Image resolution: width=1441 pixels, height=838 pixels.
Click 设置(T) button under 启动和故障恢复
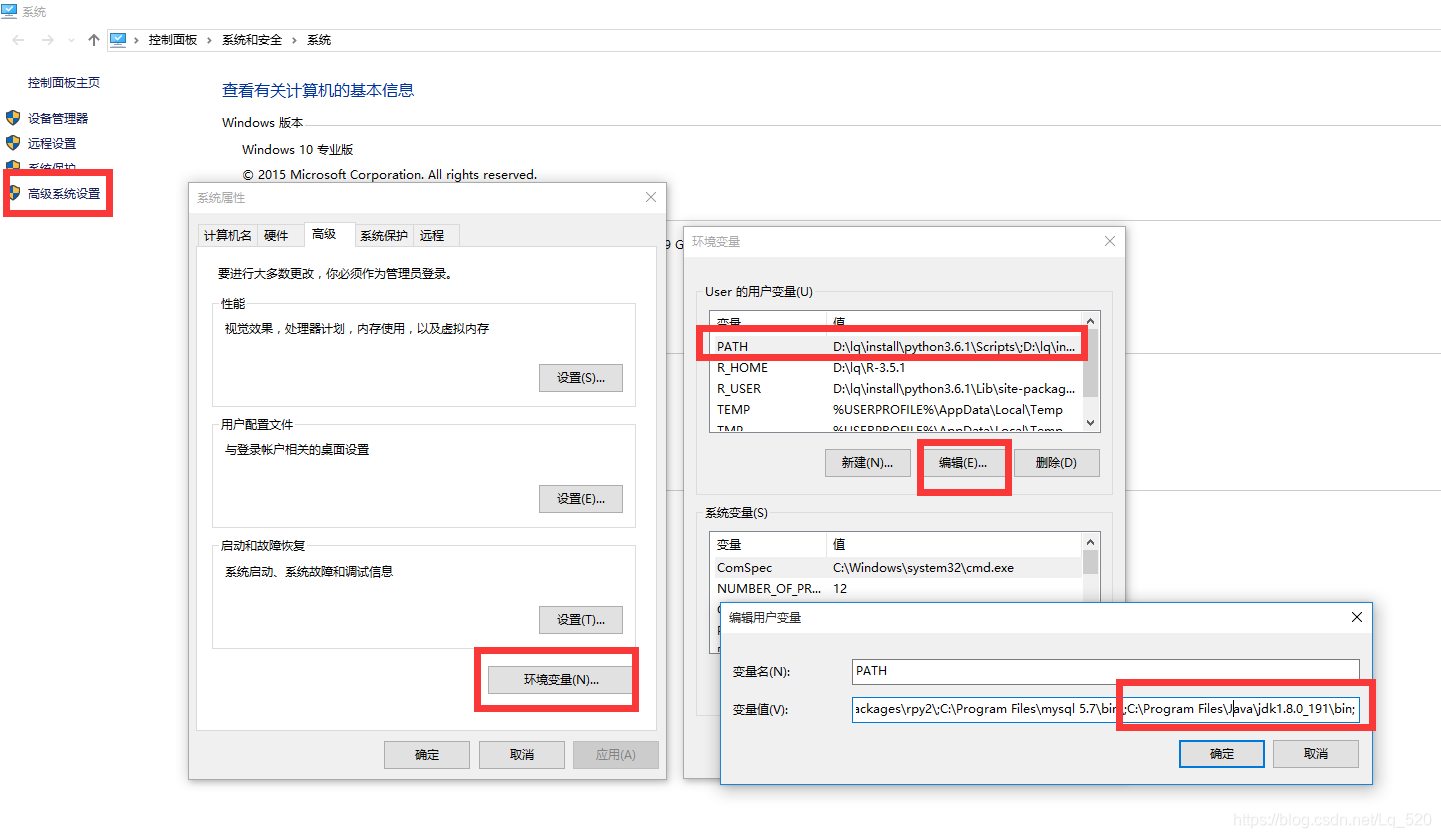click(x=581, y=620)
